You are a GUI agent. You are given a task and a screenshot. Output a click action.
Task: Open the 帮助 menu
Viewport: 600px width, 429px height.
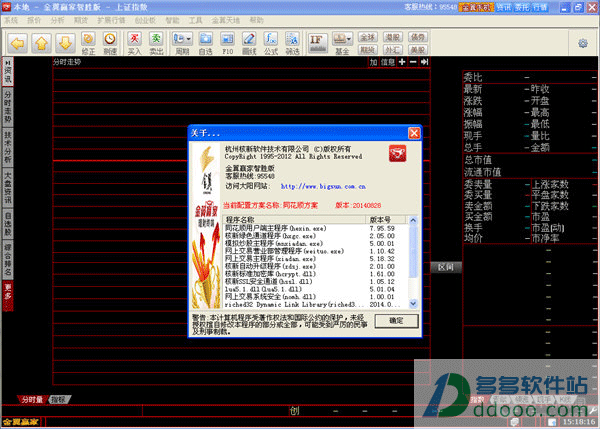coord(256,21)
